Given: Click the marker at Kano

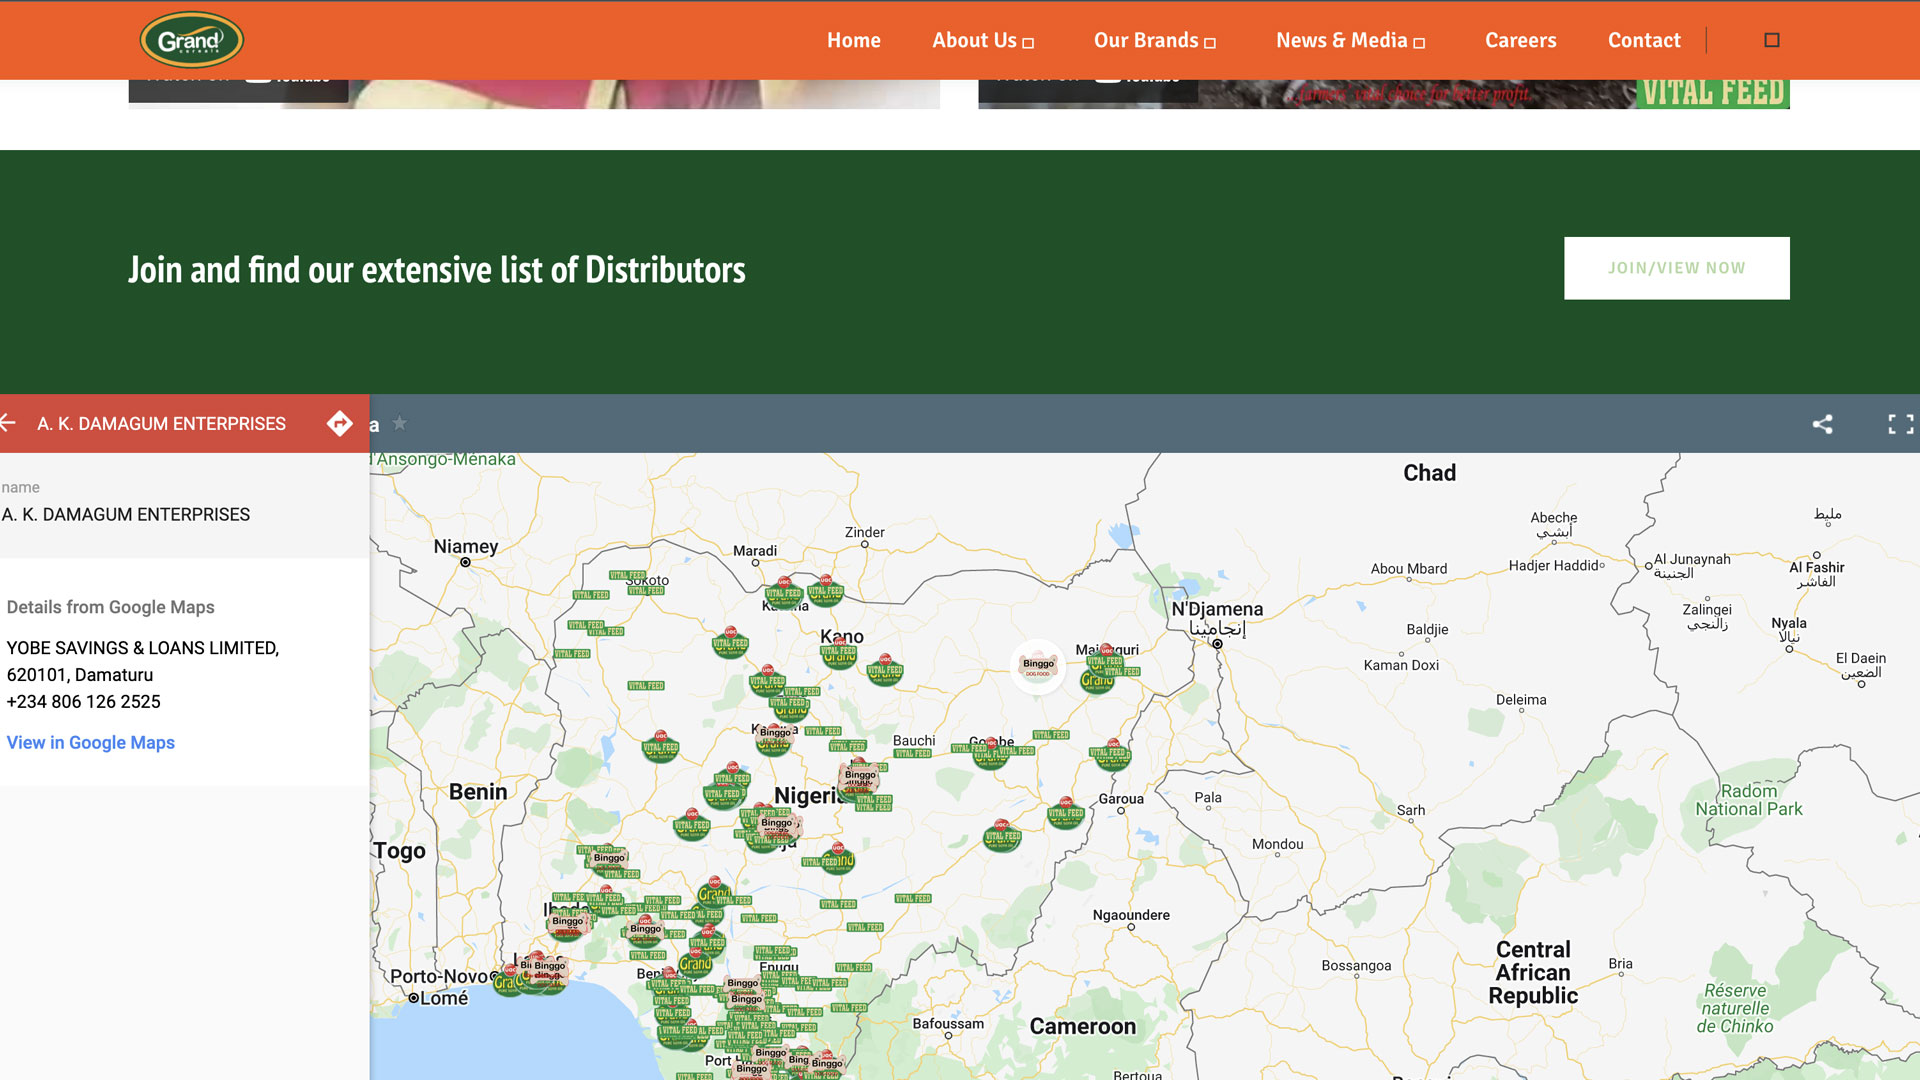Looking at the screenshot, I should click(839, 655).
